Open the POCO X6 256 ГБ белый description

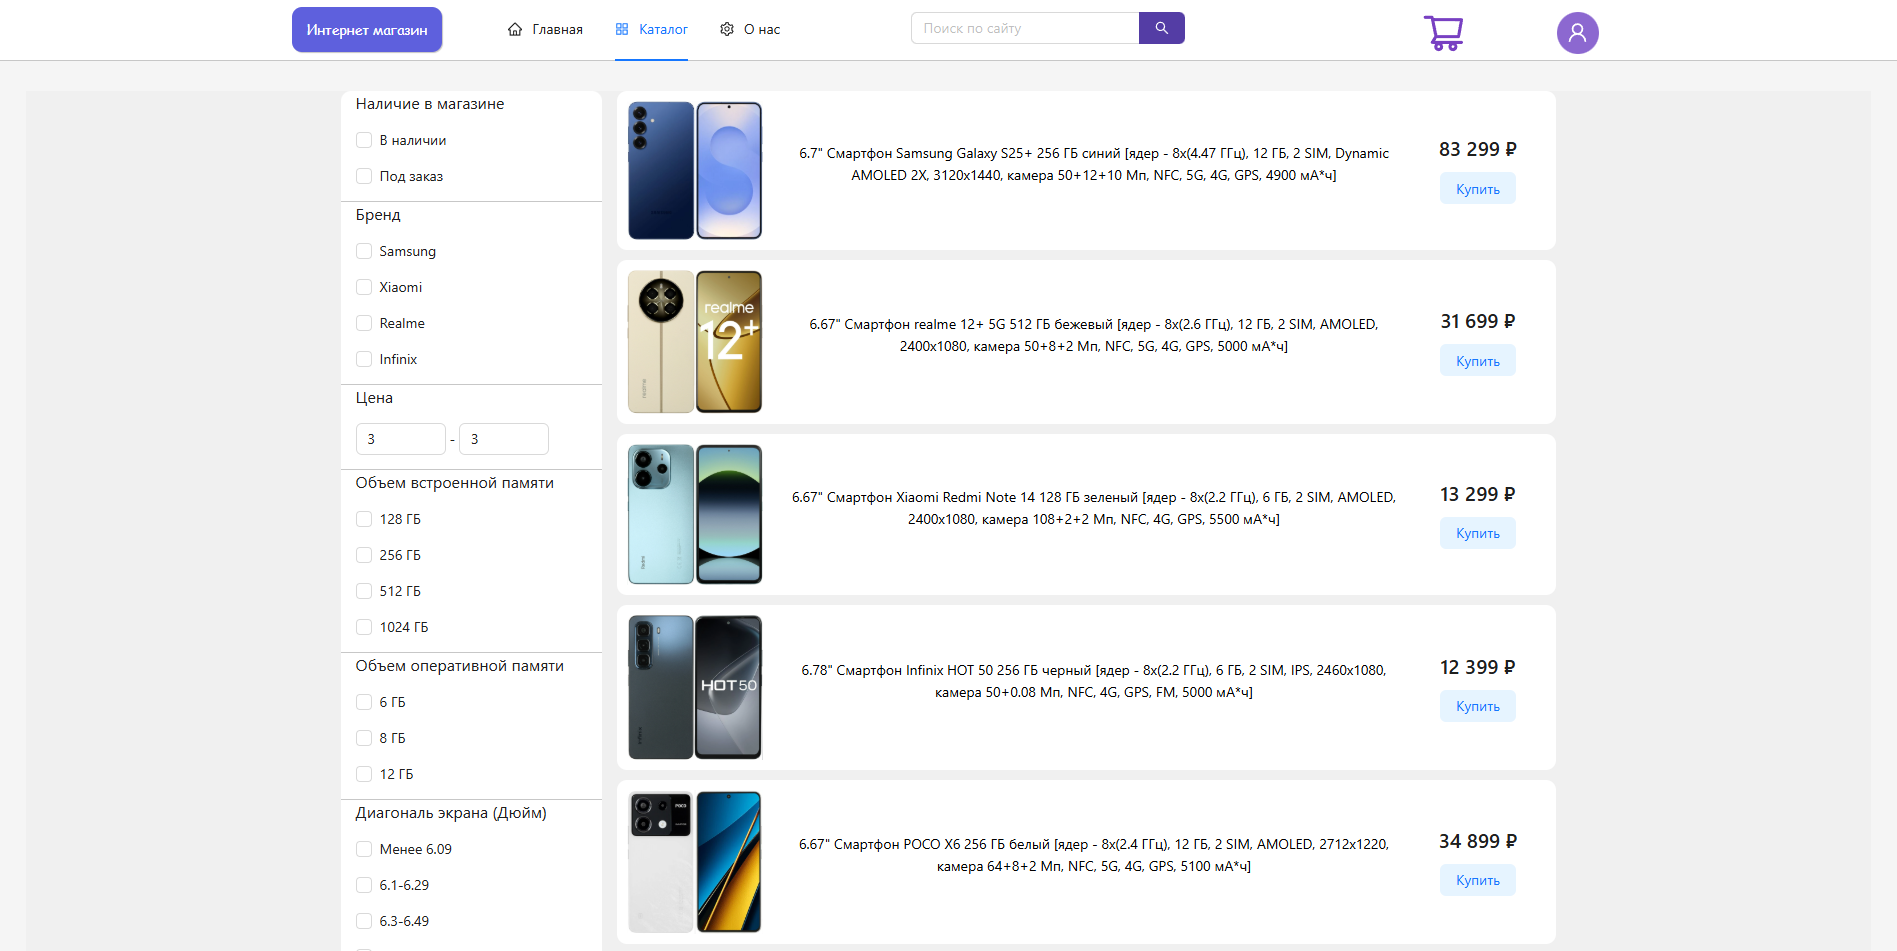pyautogui.click(x=1094, y=855)
